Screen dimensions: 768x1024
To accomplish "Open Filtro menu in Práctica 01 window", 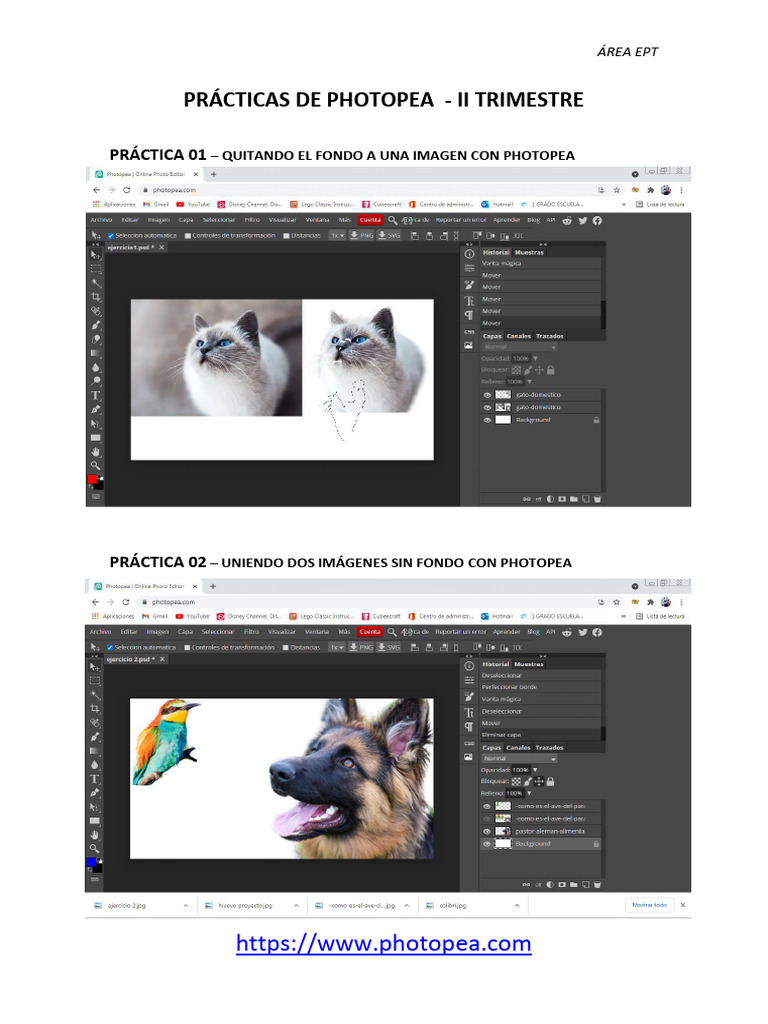I will [x=252, y=220].
